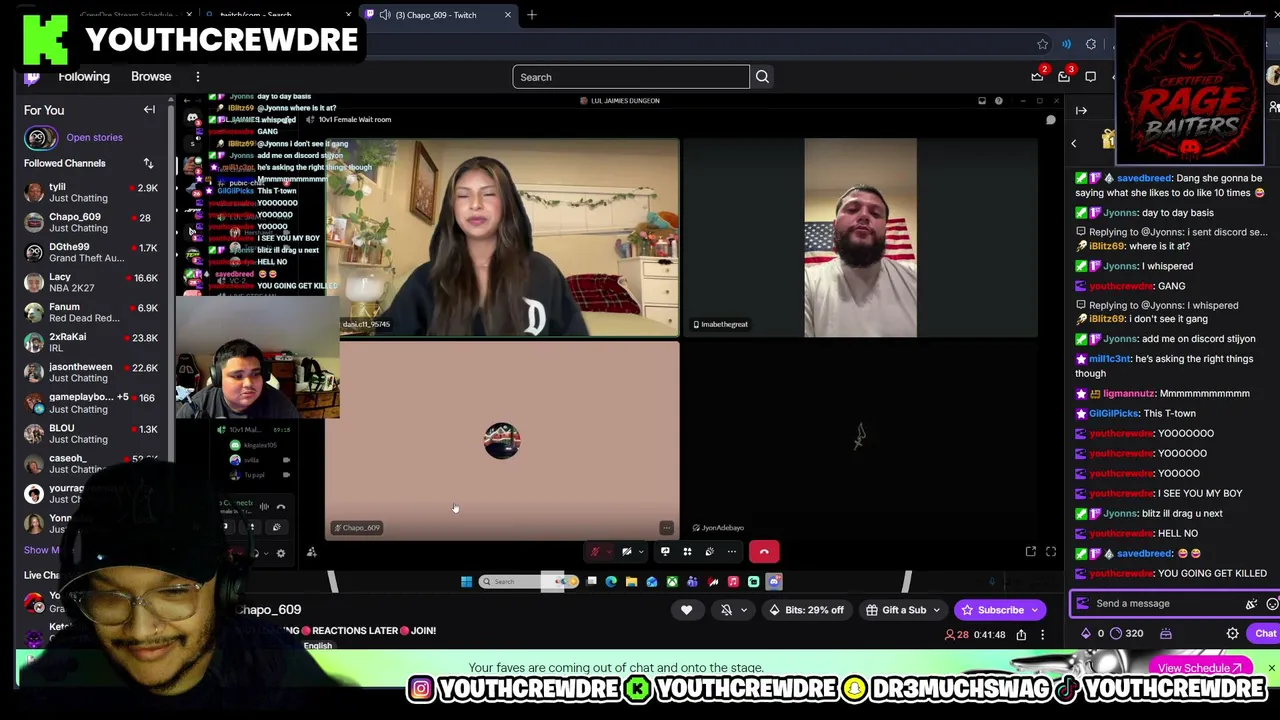Image resolution: width=1280 pixels, height=720 pixels.
Task: Toggle the tab audio indicator on Chapo_609 tab
Action: coord(385,15)
